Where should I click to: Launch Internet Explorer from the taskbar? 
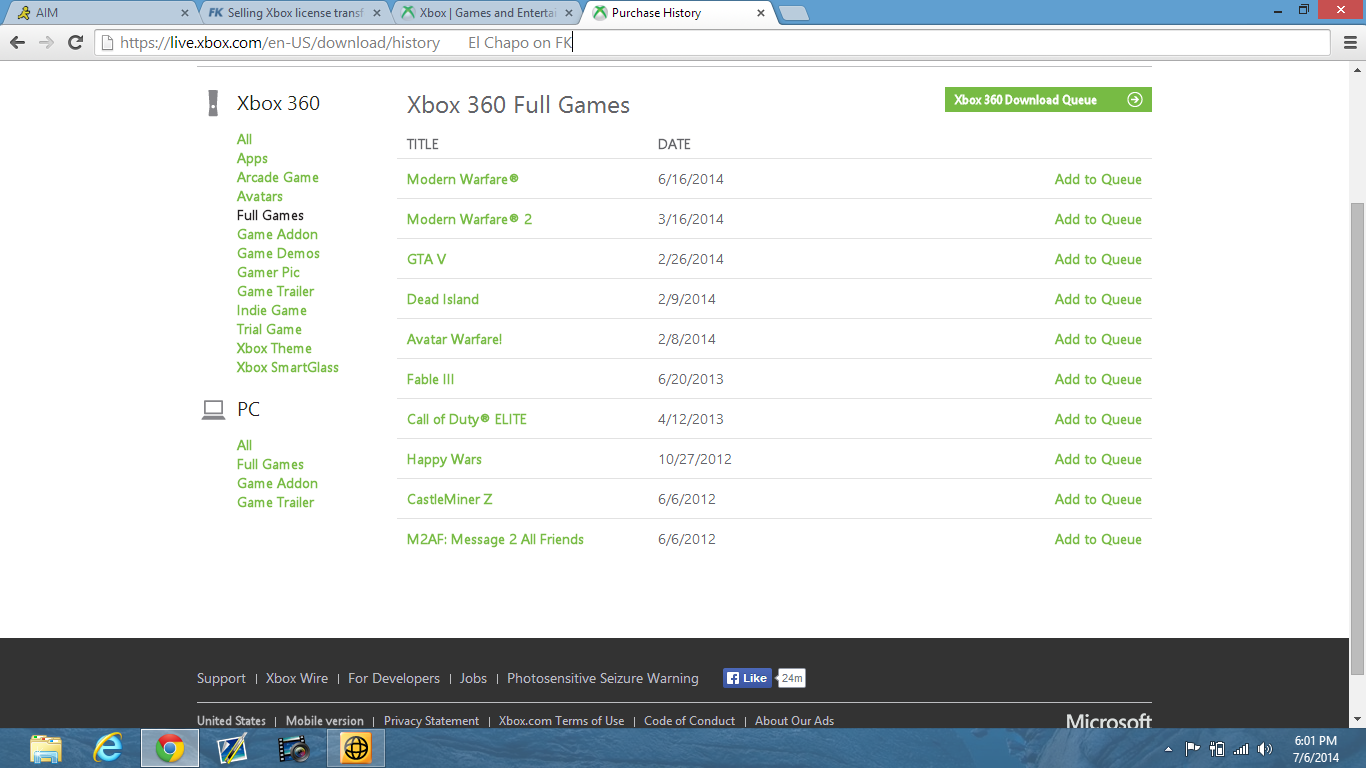click(108, 748)
